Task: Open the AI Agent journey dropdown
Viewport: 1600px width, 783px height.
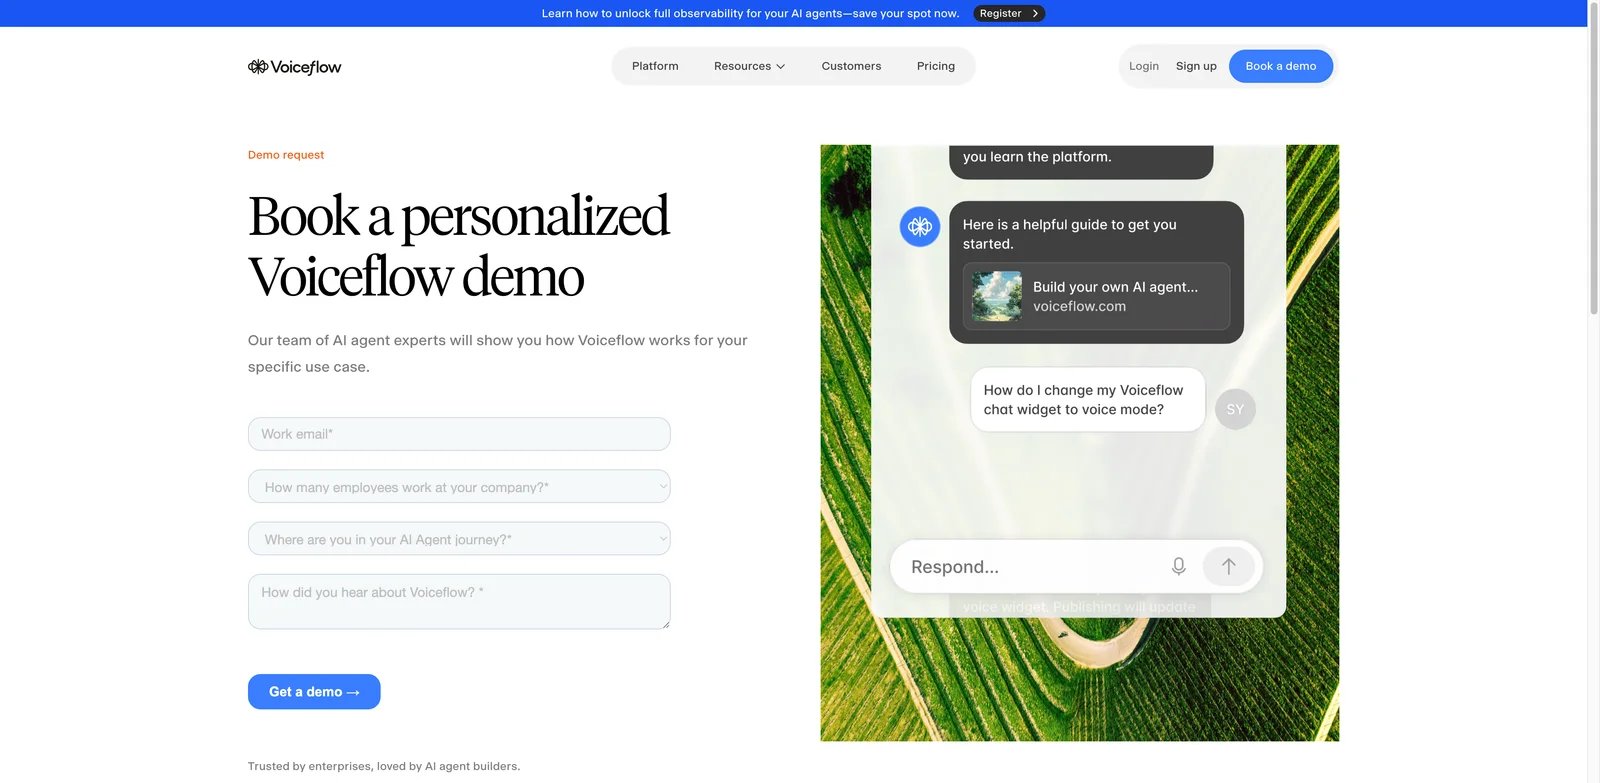Action: 459,539
